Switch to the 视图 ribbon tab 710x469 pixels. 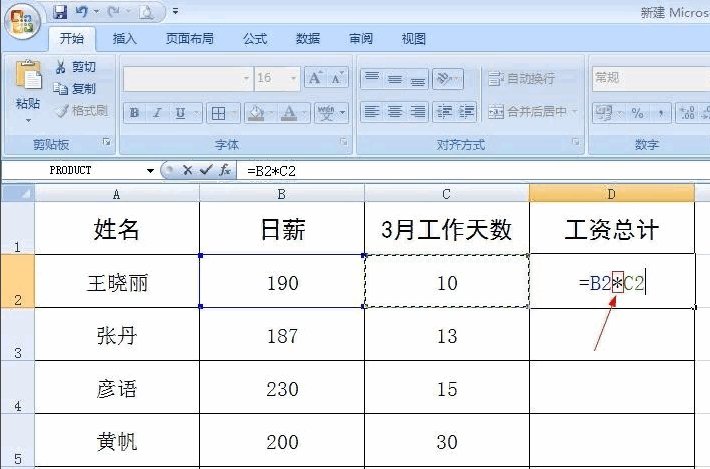(x=413, y=38)
